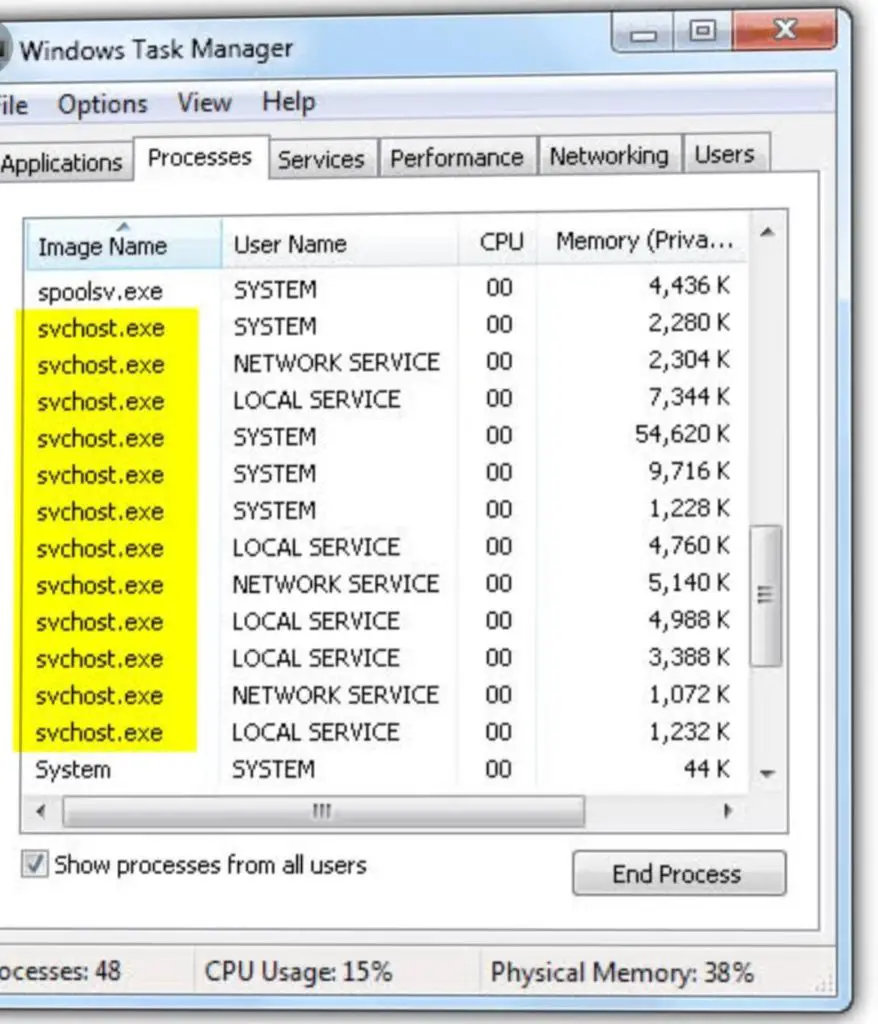The width and height of the screenshot is (878, 1024).
Task: Open the Help menu
Action: [x=289, y=102]
